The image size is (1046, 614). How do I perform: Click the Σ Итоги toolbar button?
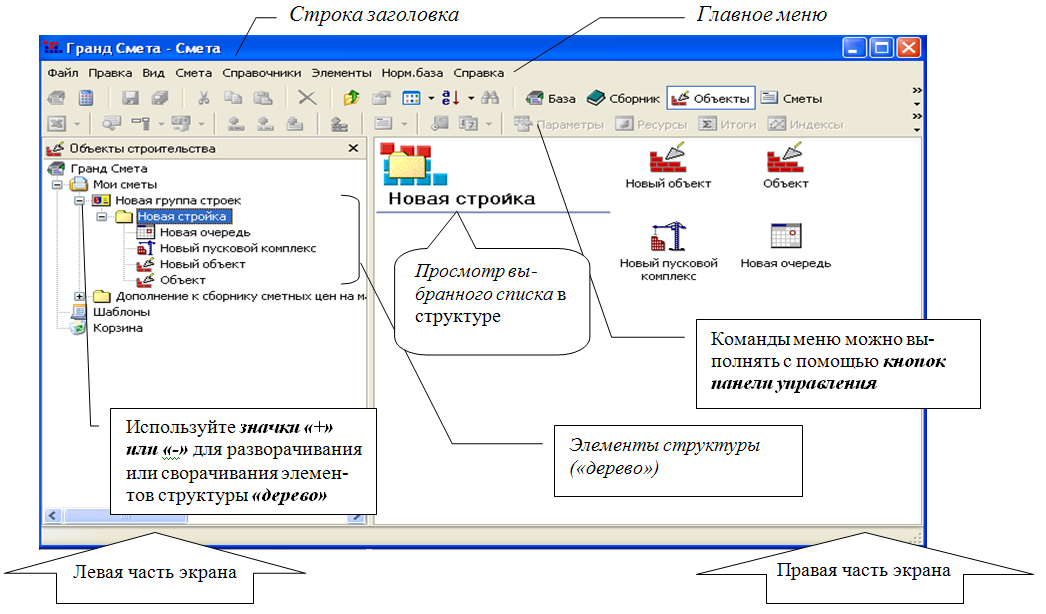tap(727, 124)
